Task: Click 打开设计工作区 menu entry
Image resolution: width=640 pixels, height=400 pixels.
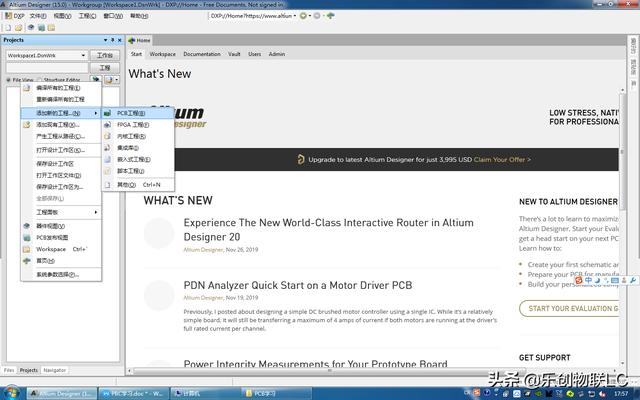Action: point(61,150)
